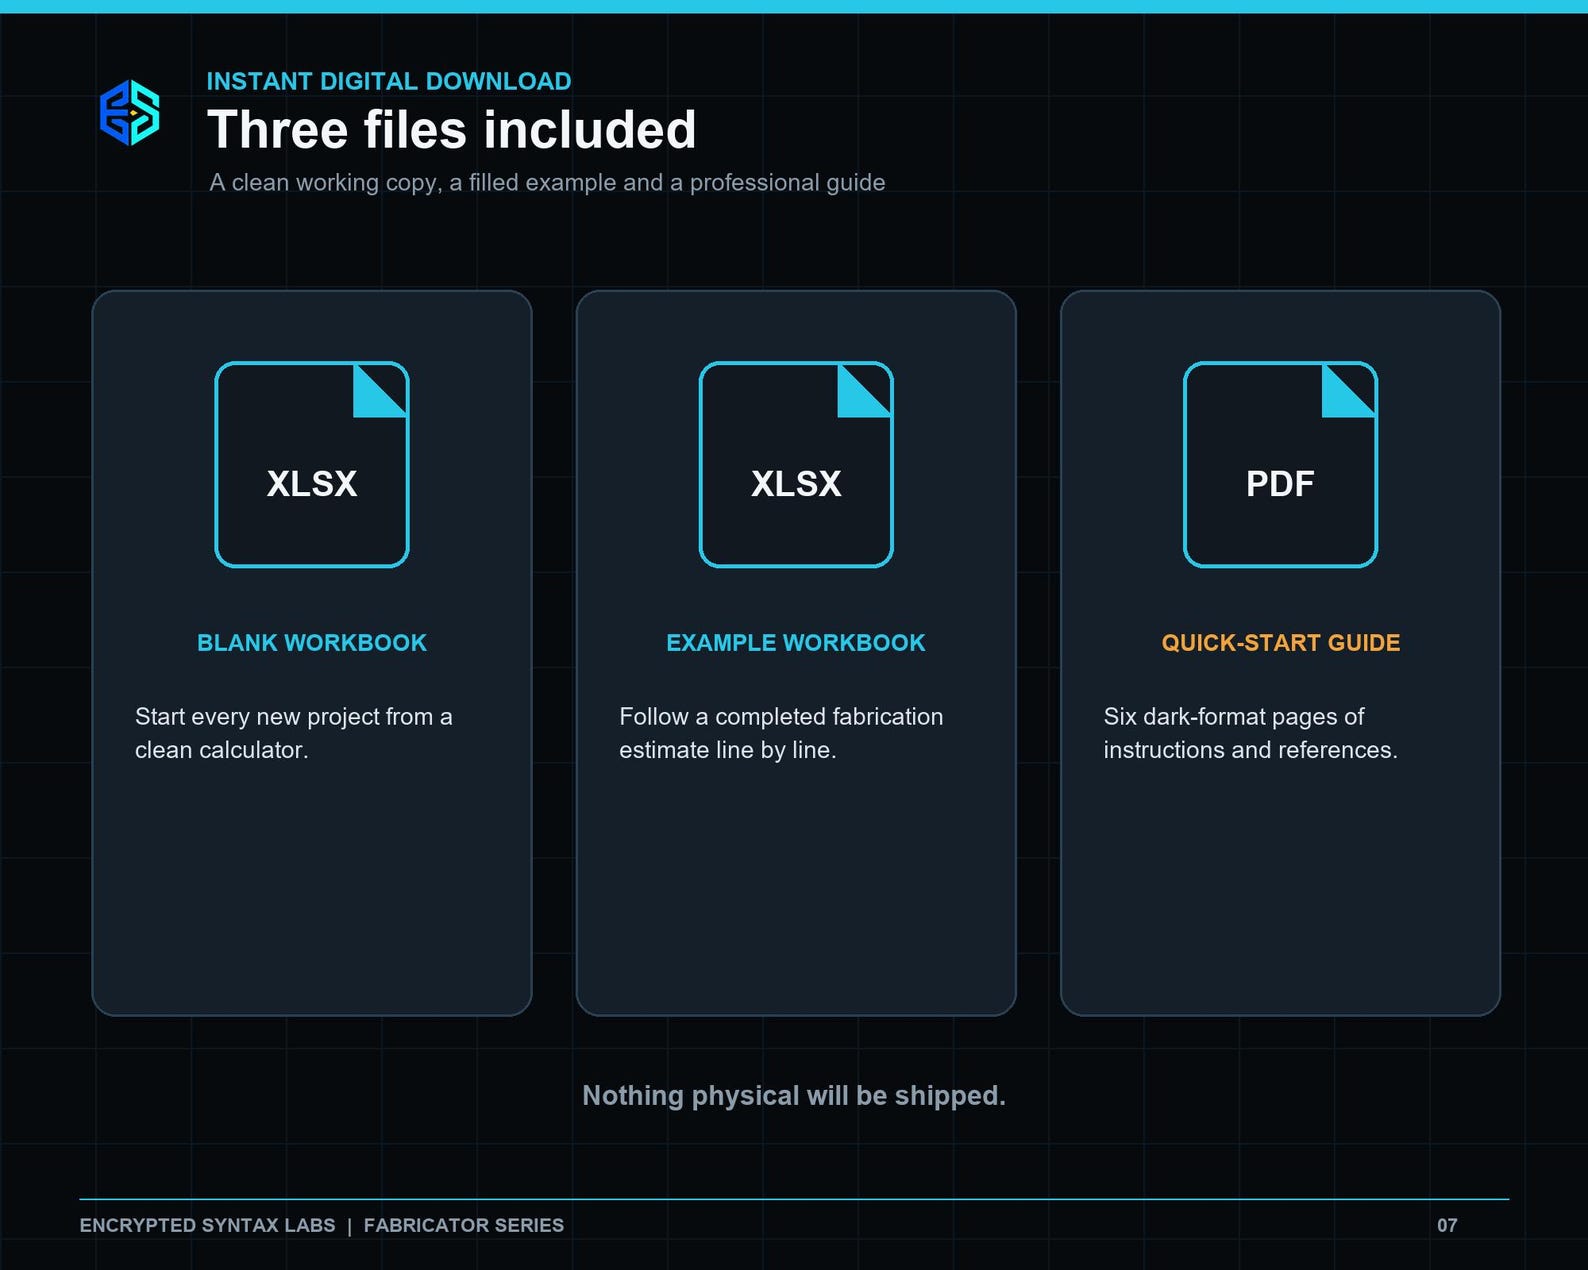Click the XLSX file icon above Example Workbook
Screen dimensions: 1588x1270
coord(796,465)
